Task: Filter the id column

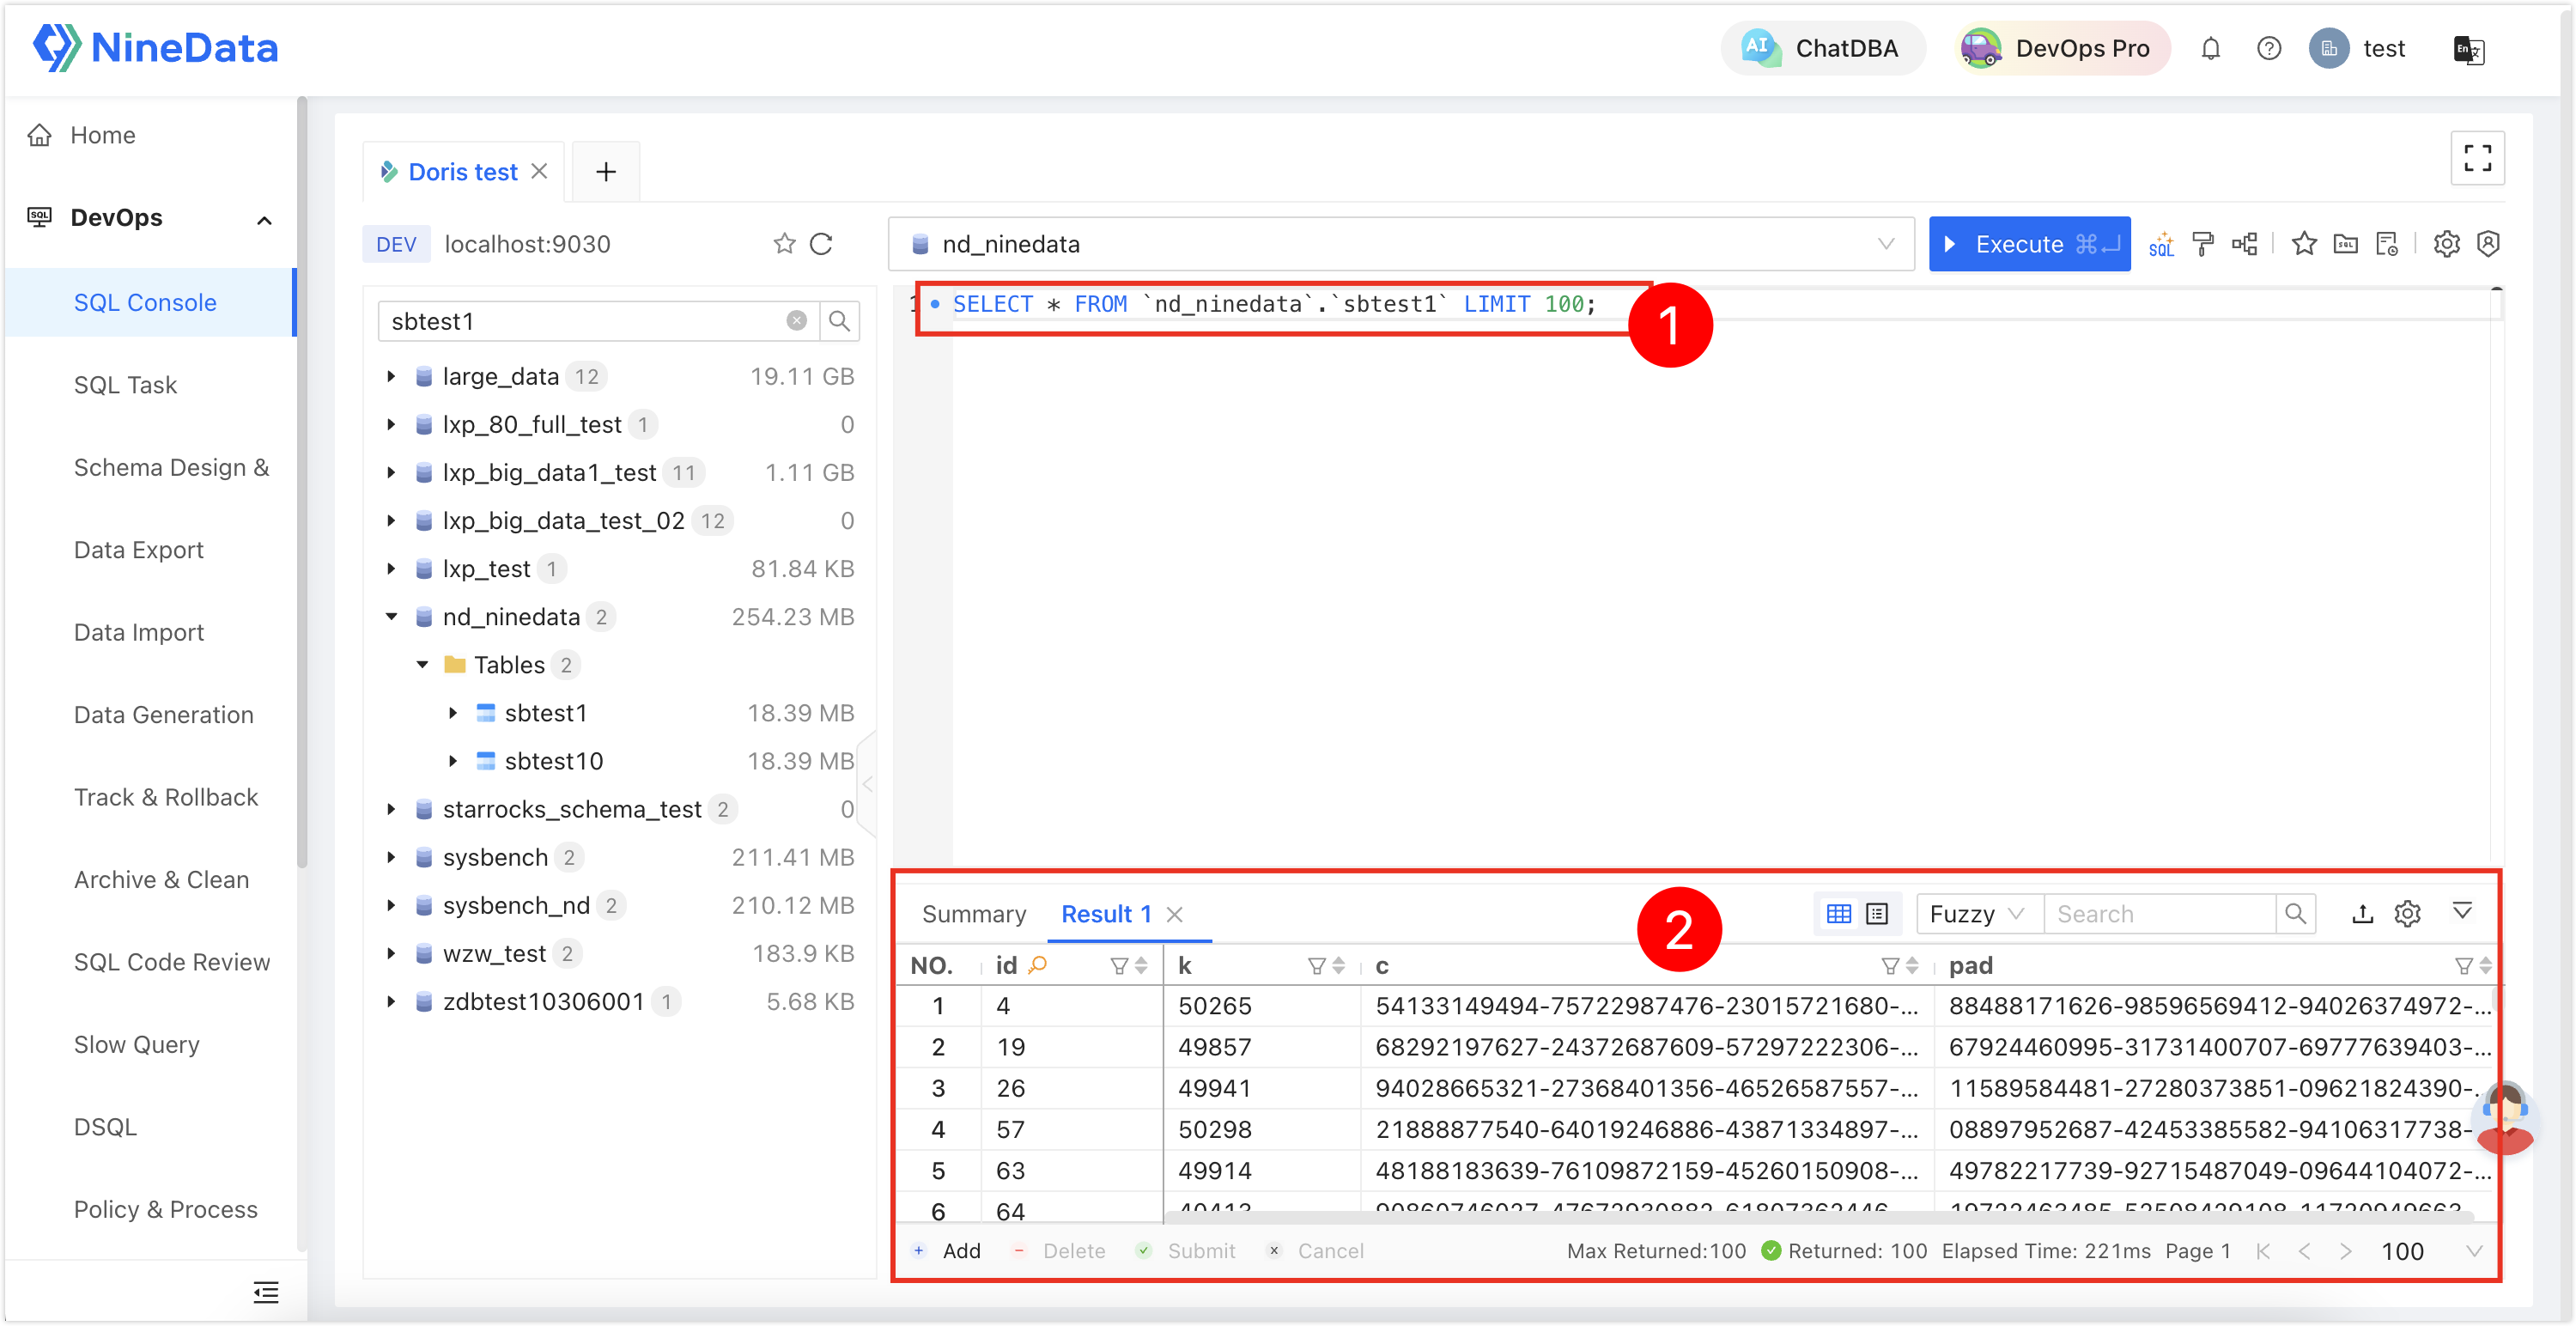Action: (1119, 966)
